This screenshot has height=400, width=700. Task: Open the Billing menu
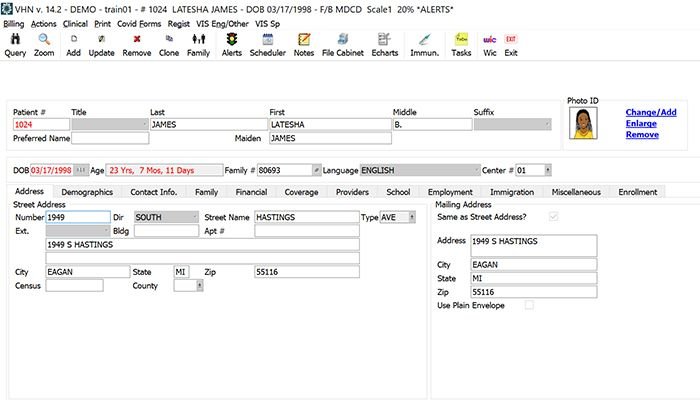[14, 22]
